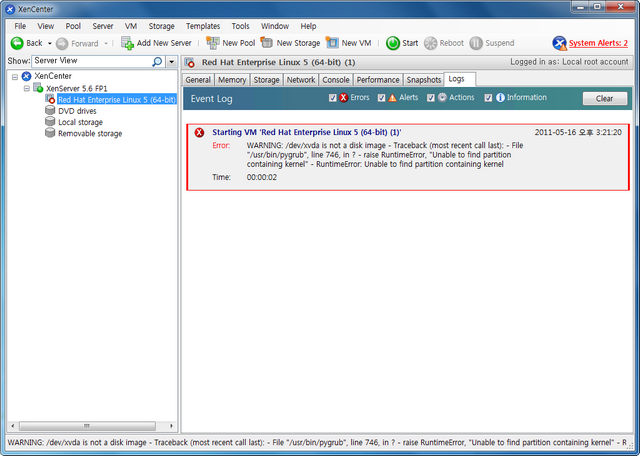This screenshot has height=456, width=640.
Task: Click the stopped VM icon in tree
Action: click(x=50, y=99)
